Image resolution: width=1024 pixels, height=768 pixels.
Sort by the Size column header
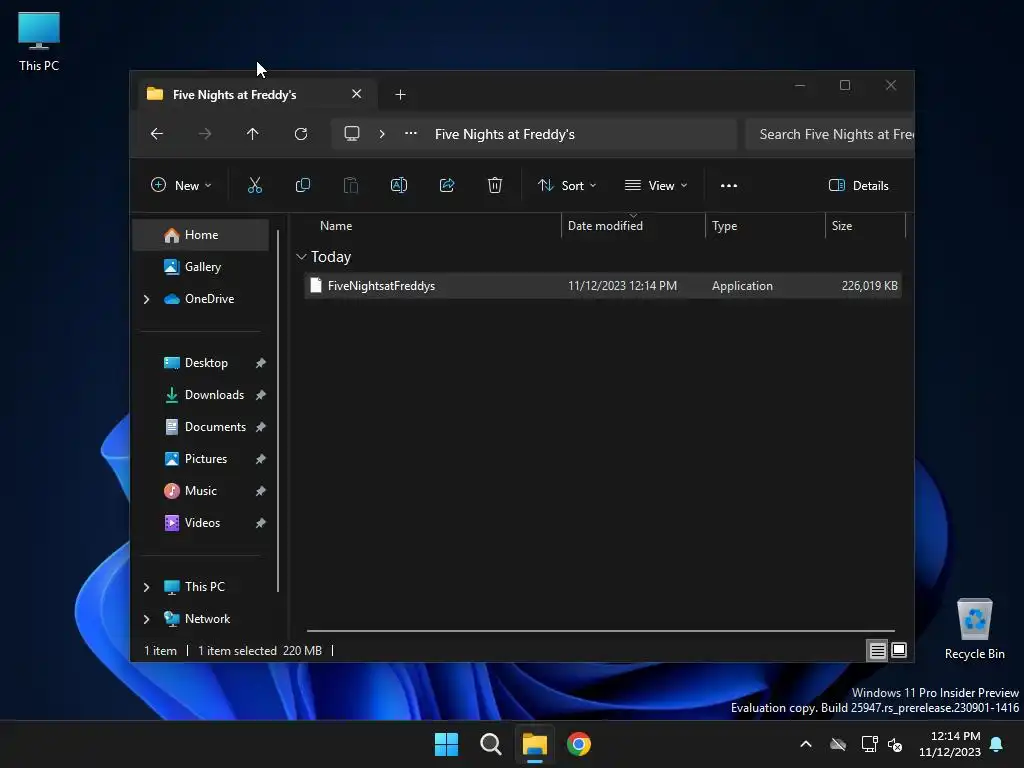865,226
